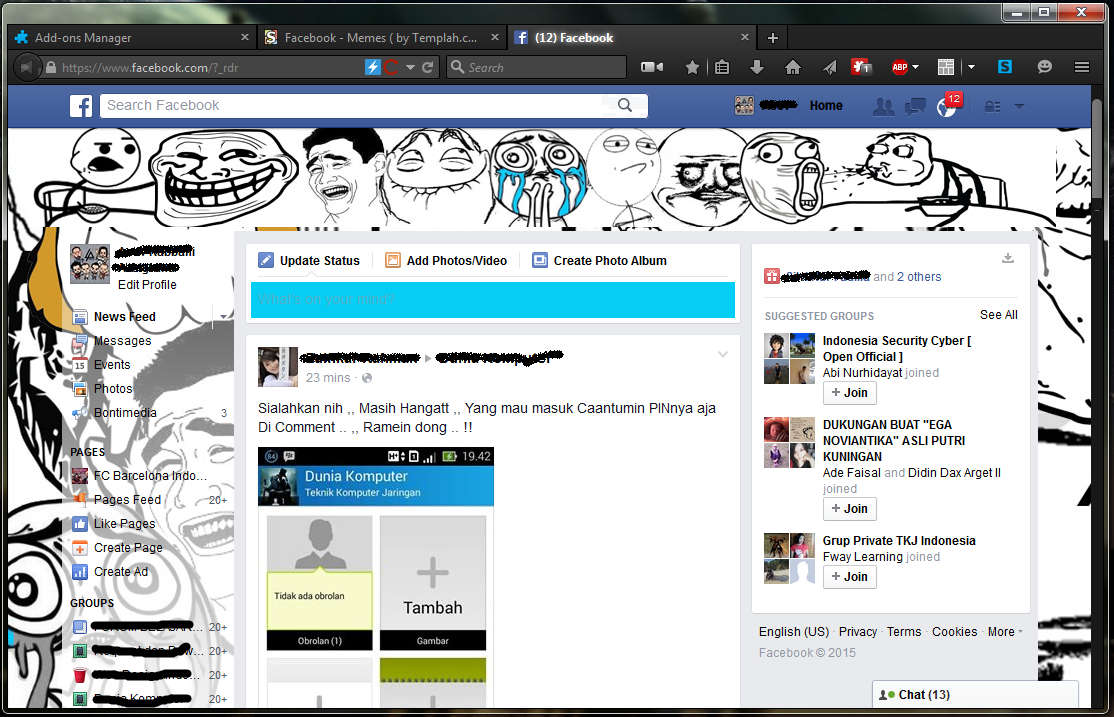Open Like Pages in sidebar

[124, 524]
